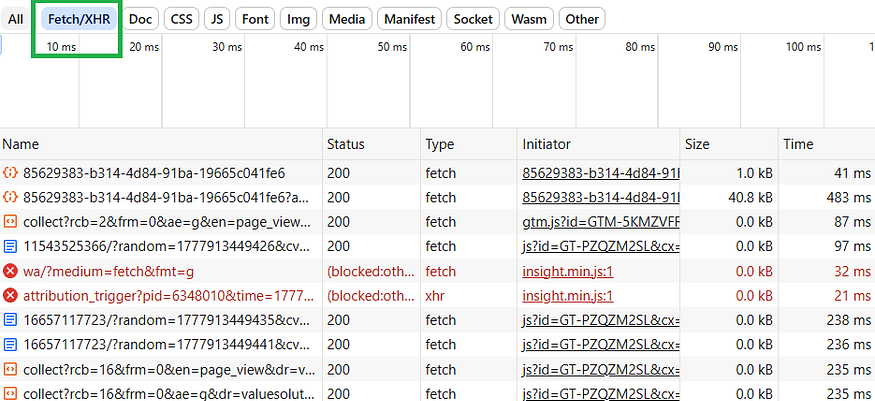
Task: Sort by the Size column header
Action: 729,144
